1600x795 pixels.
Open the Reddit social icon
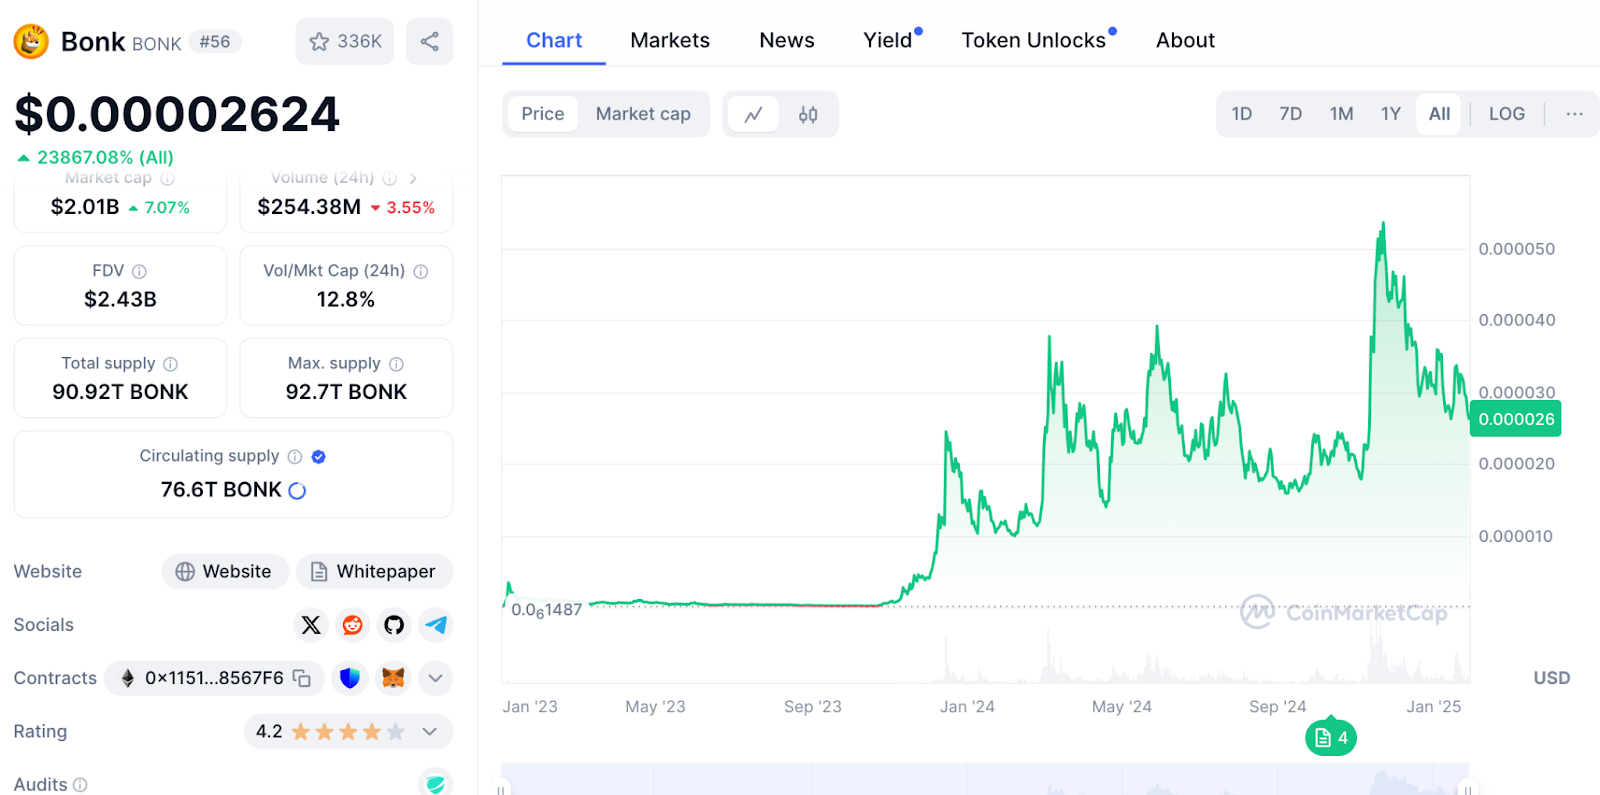coord(353,625)
